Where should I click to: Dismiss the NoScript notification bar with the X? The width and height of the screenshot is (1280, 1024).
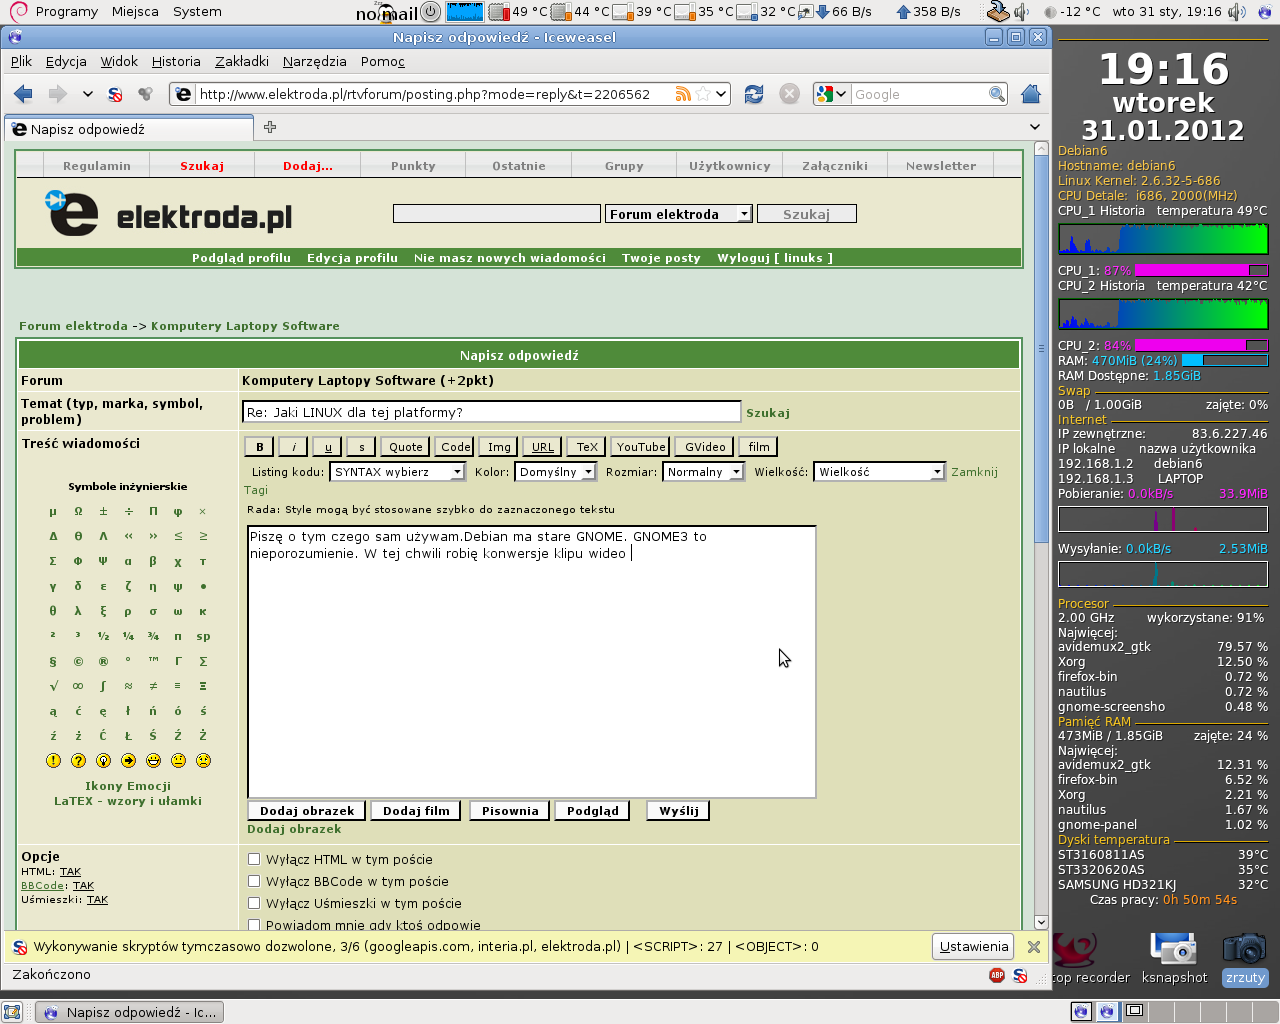[x=1034, y=946]
